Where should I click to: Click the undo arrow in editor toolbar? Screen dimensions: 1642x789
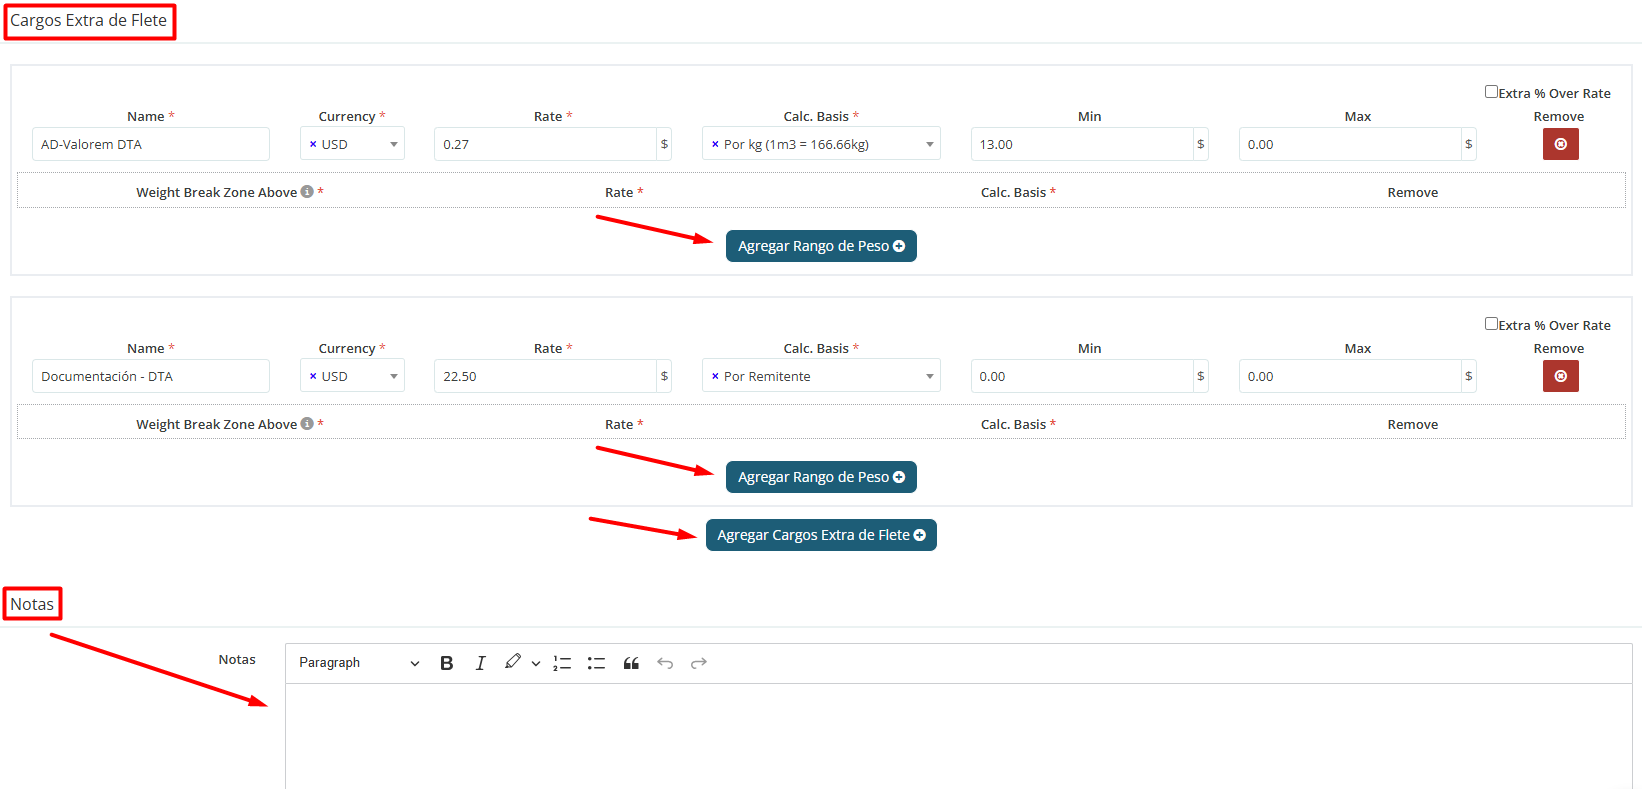click(665, 663)
